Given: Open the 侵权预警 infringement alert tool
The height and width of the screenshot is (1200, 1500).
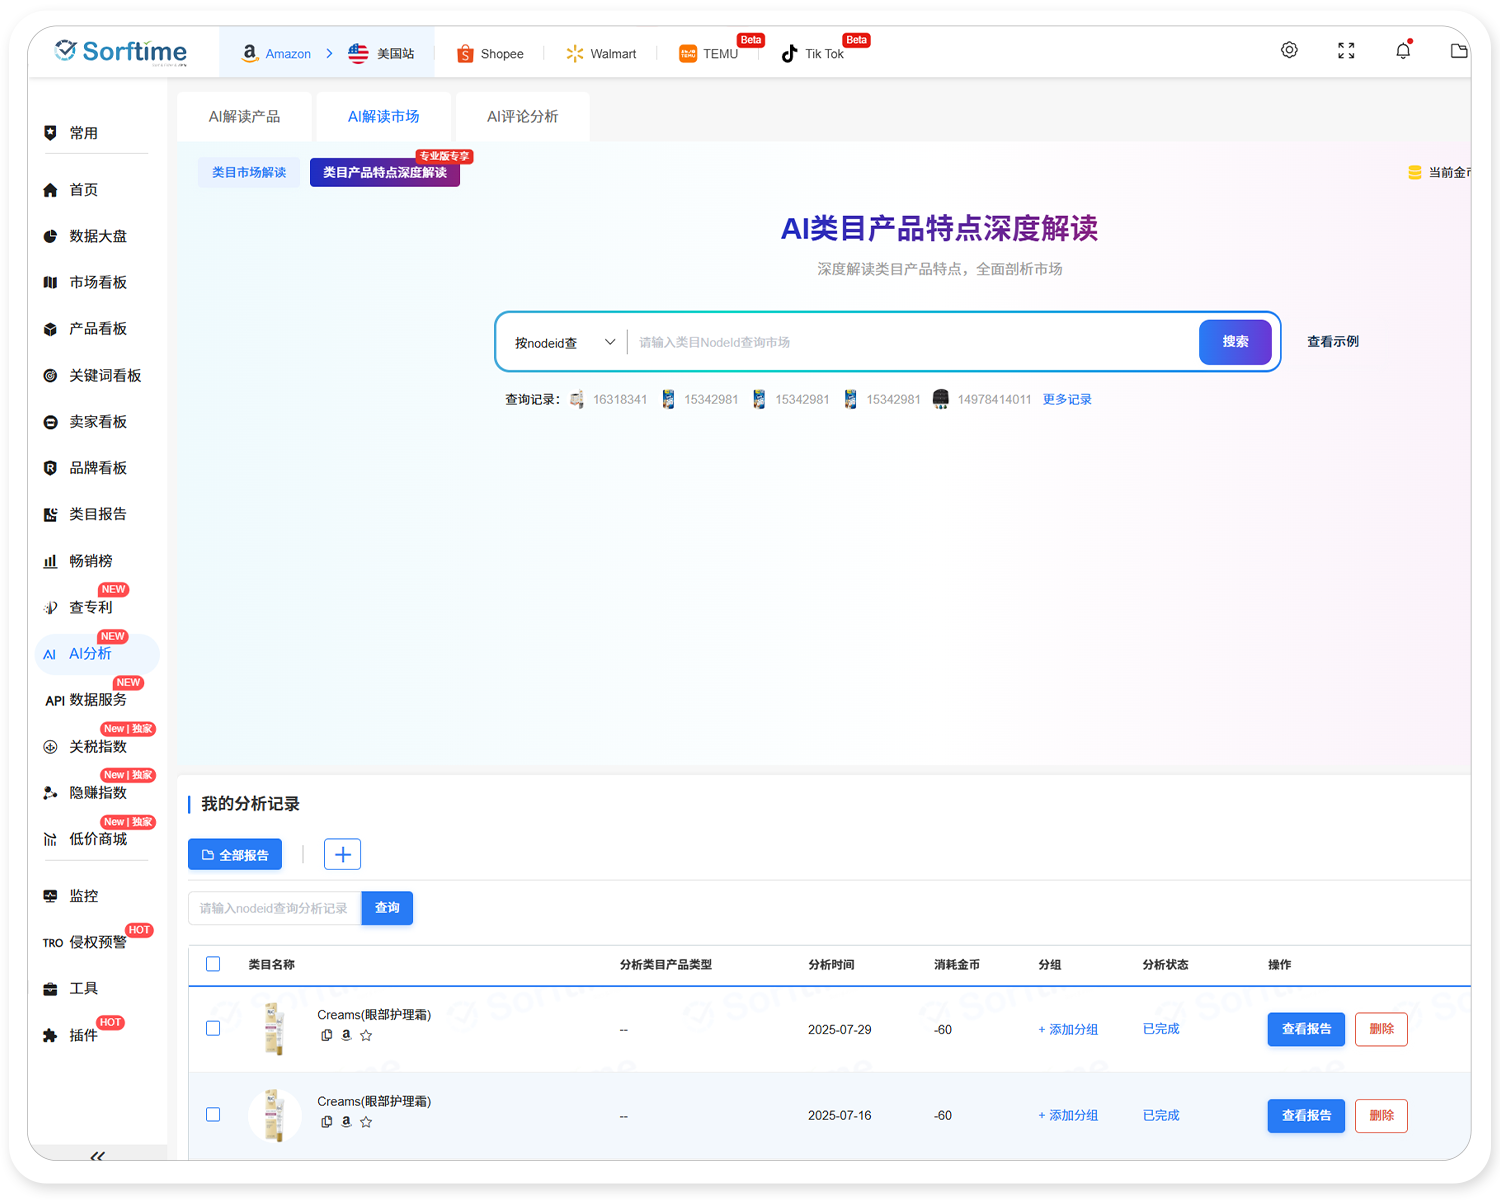Looking at the screenshot, I should 96,942.
